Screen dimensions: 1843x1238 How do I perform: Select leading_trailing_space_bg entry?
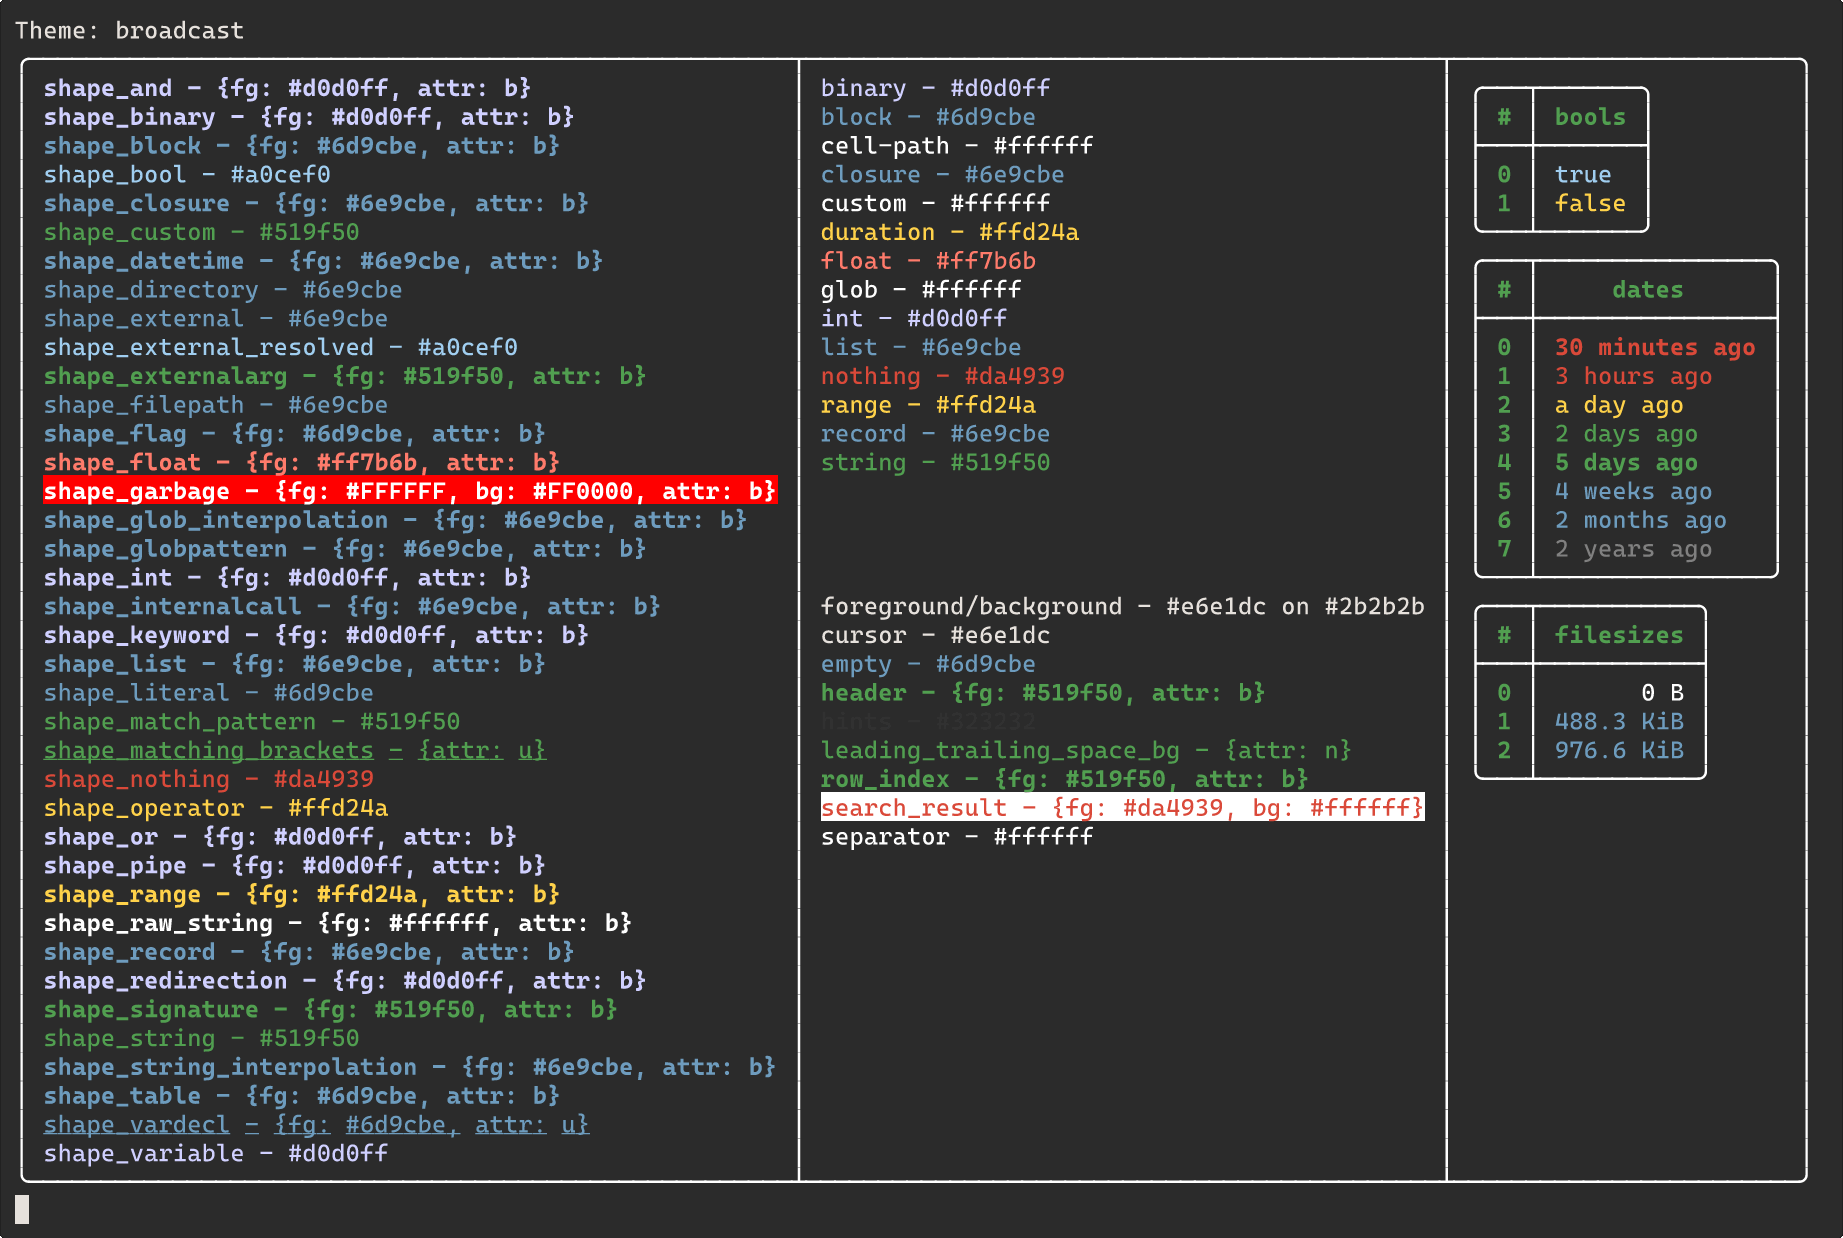pos(1086,751)
